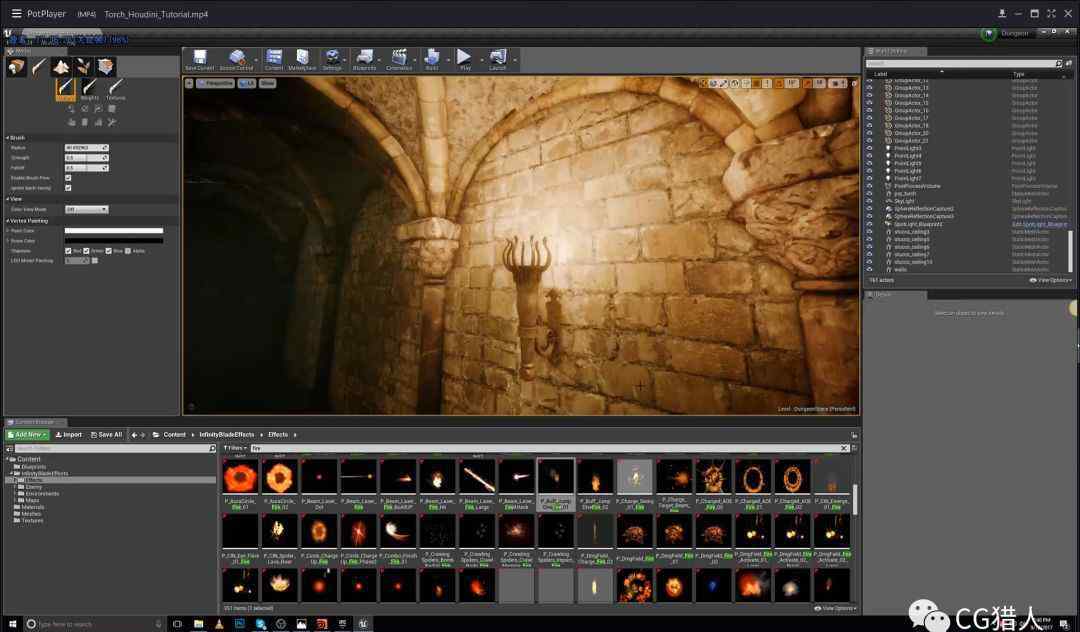Open View Options in World Outliner
Viewport: 1080px width, 632px height.
pyautogui.click(x=1050, y=280)
